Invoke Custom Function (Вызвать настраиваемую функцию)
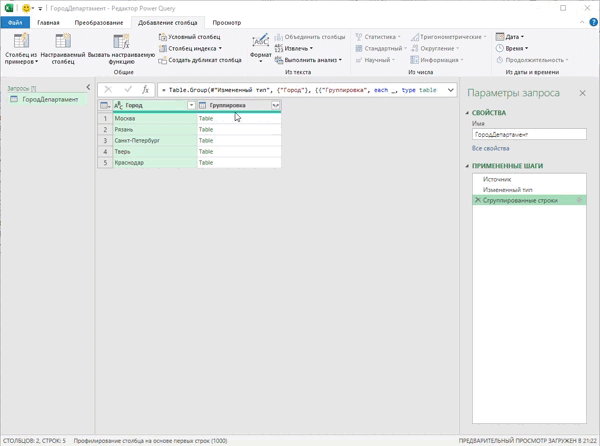600x446 pixels. pos(121,49)
